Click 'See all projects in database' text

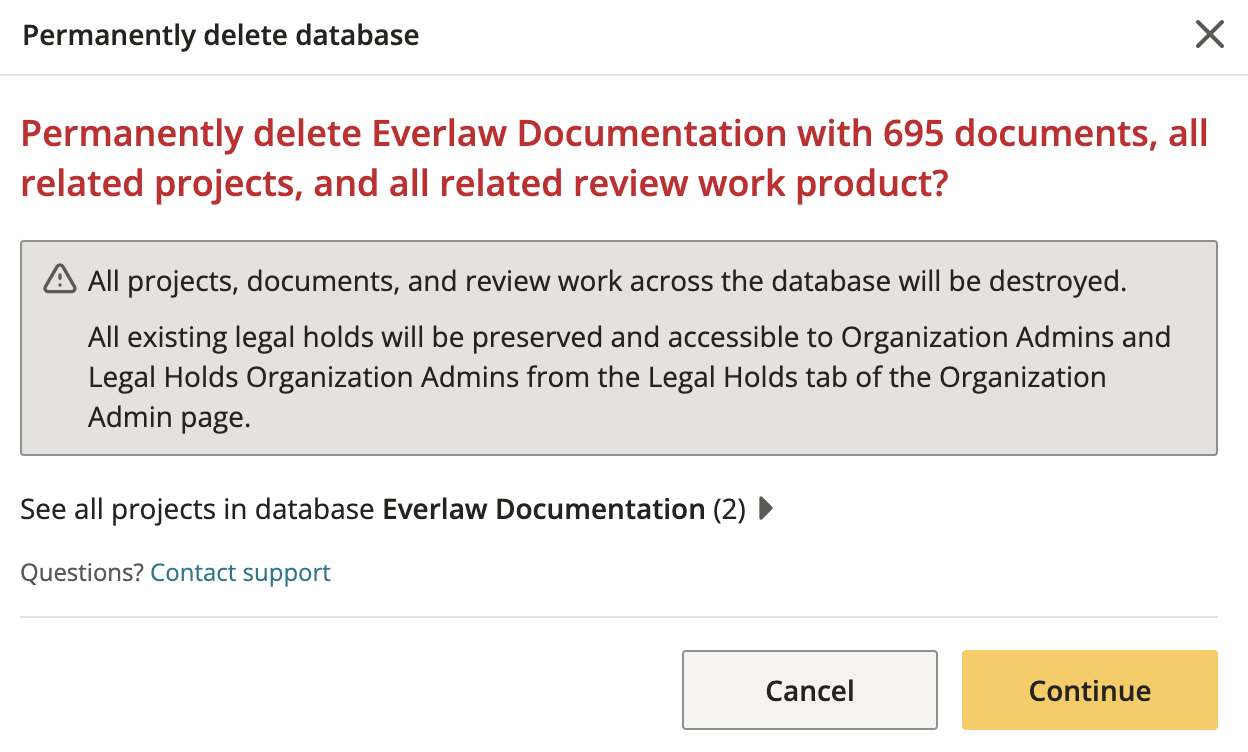pos(198,510)
